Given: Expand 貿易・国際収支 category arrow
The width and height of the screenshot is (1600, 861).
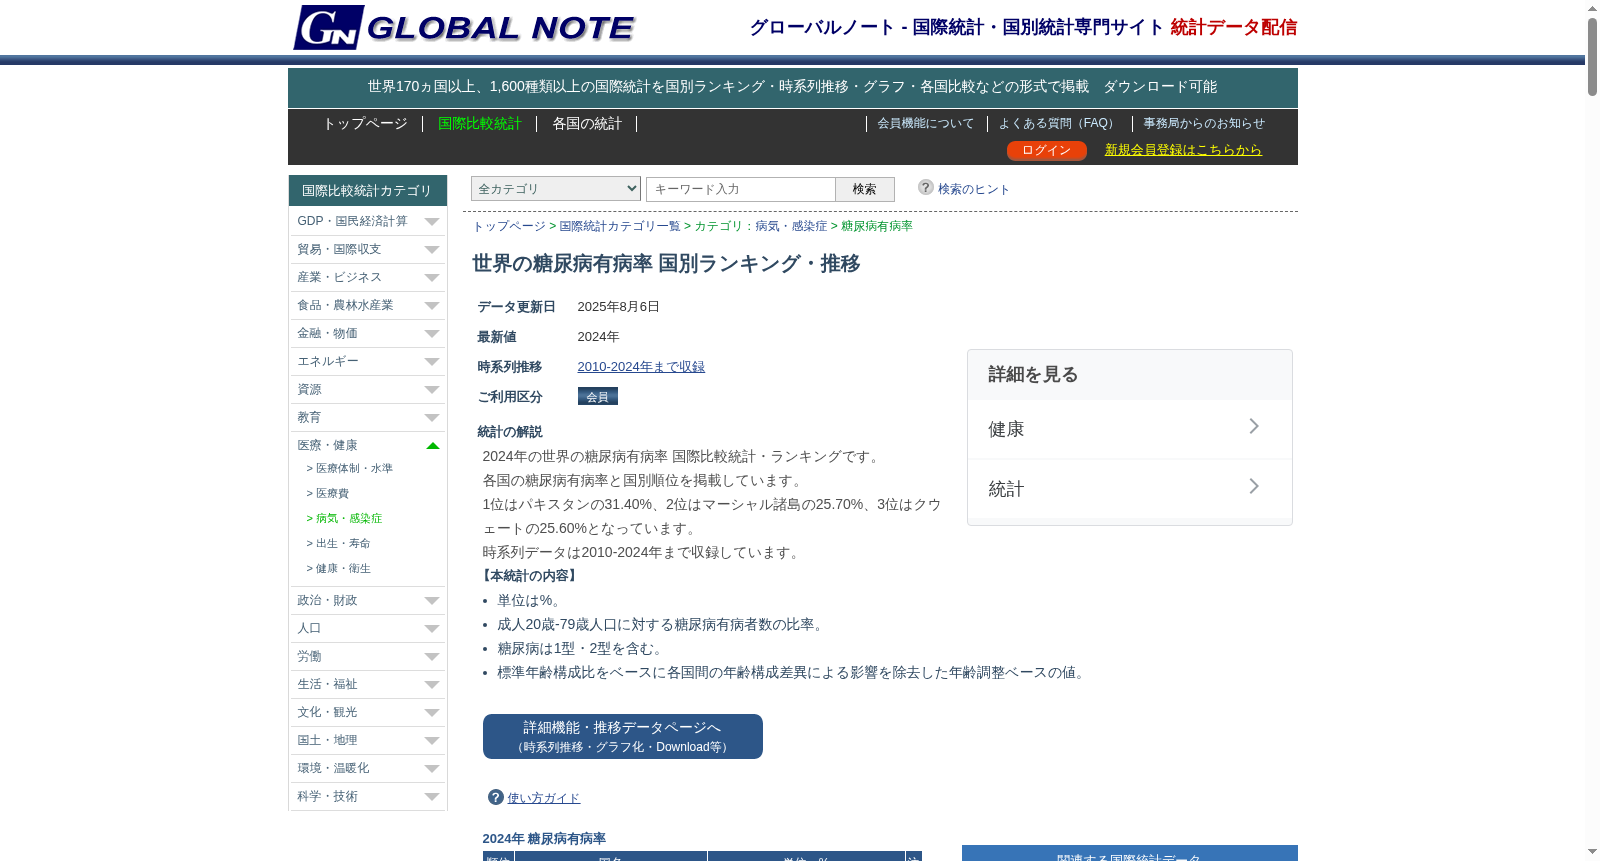Looking at the screenshot, I should tap(432, 250).
